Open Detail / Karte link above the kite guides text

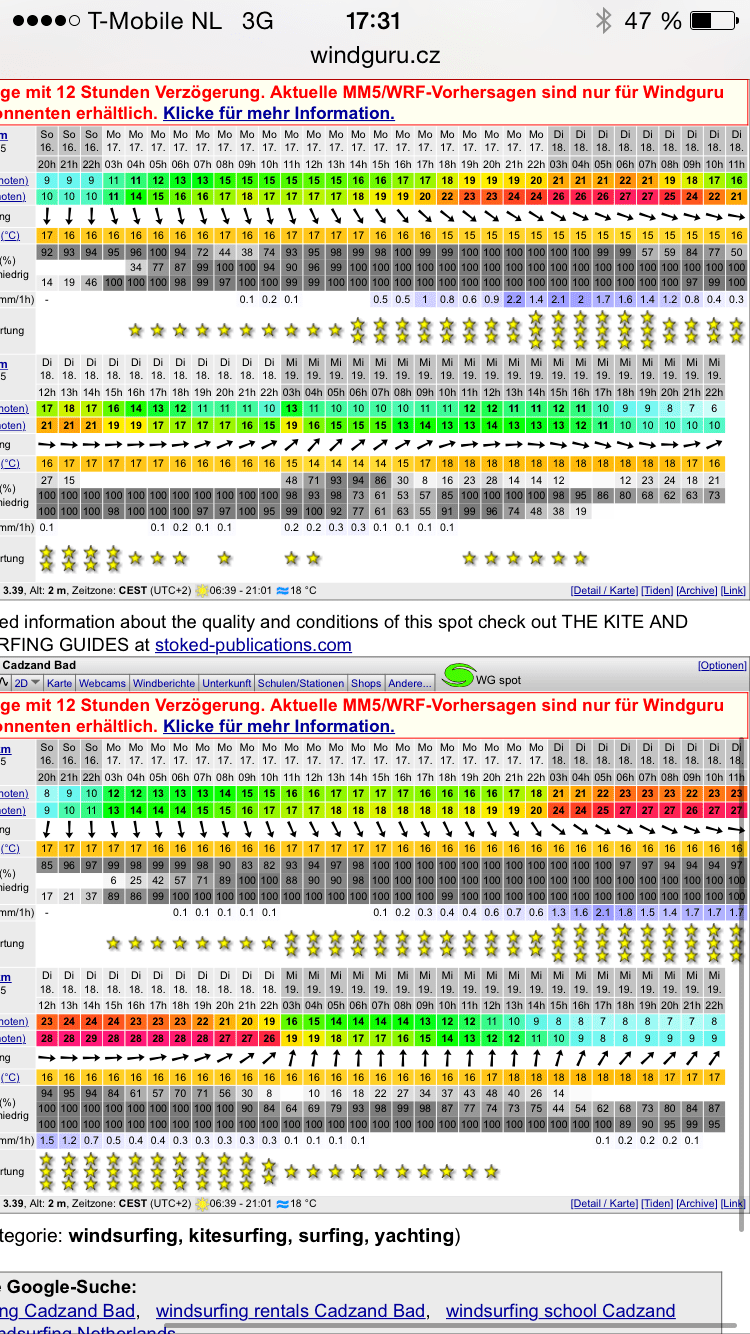point(603,591)
